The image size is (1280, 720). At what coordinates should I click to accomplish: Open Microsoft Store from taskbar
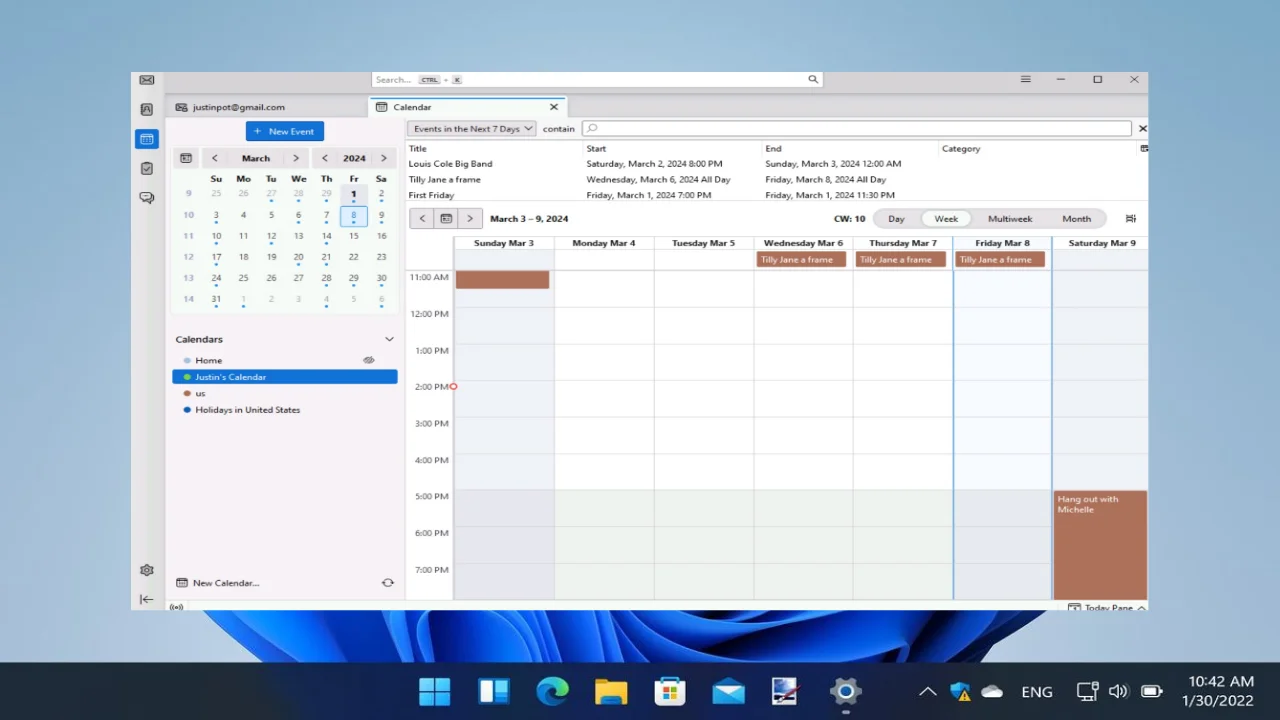click(670, 691)
